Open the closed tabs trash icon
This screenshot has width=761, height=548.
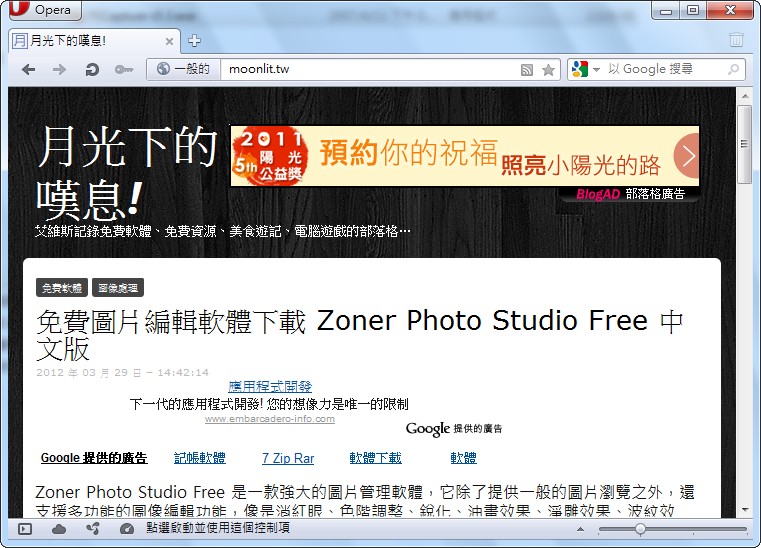(736, 41)
